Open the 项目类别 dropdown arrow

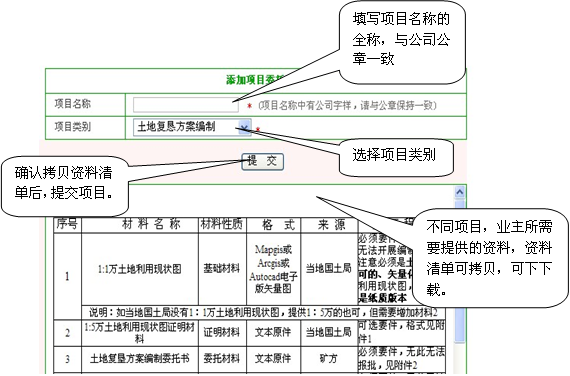pyautogui.click(x=245, y=127)
